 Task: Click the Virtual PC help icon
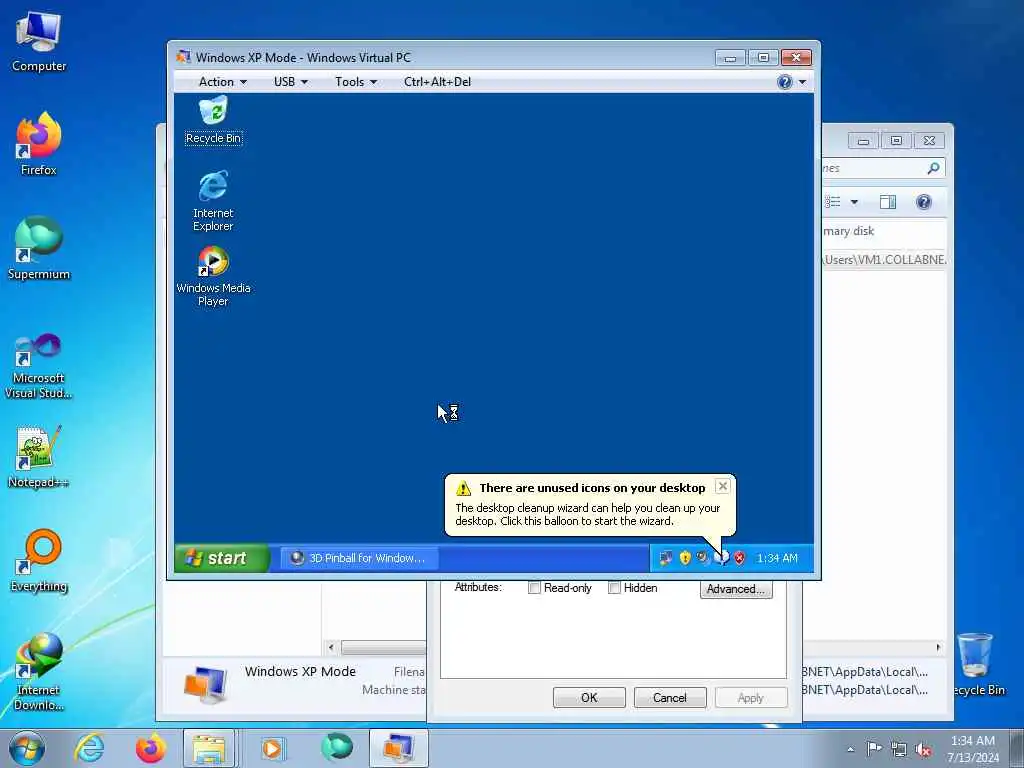[784, 82]
